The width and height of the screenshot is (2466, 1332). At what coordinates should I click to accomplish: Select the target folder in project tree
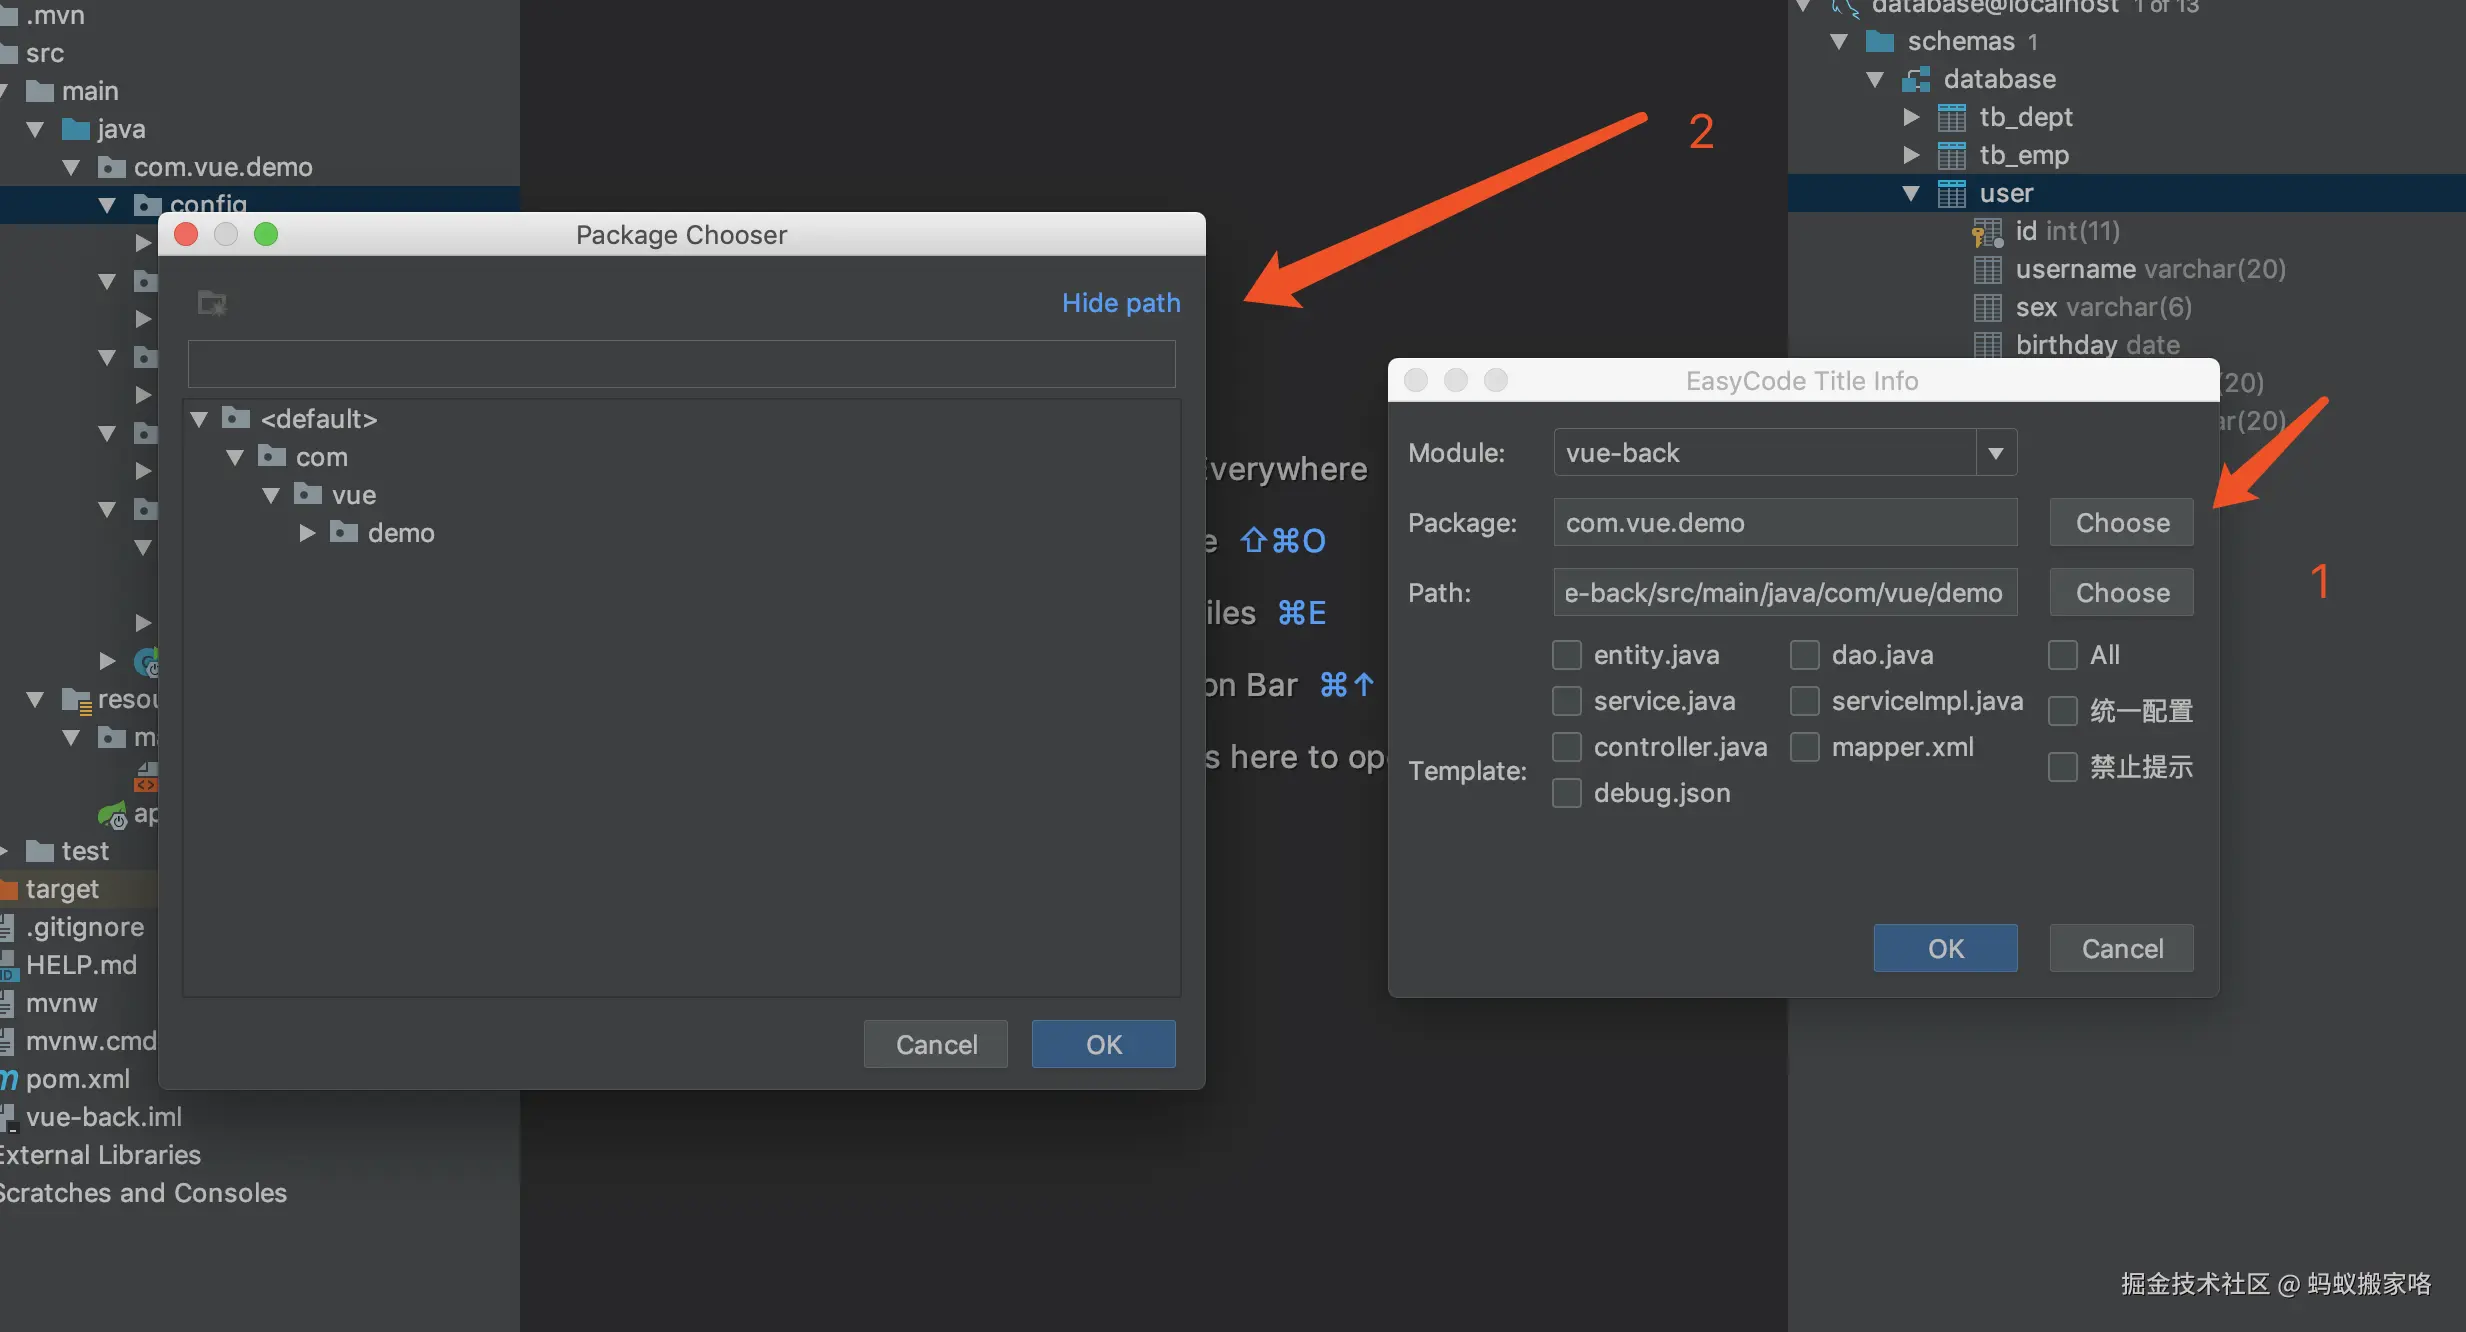click(x=62, y=889)
